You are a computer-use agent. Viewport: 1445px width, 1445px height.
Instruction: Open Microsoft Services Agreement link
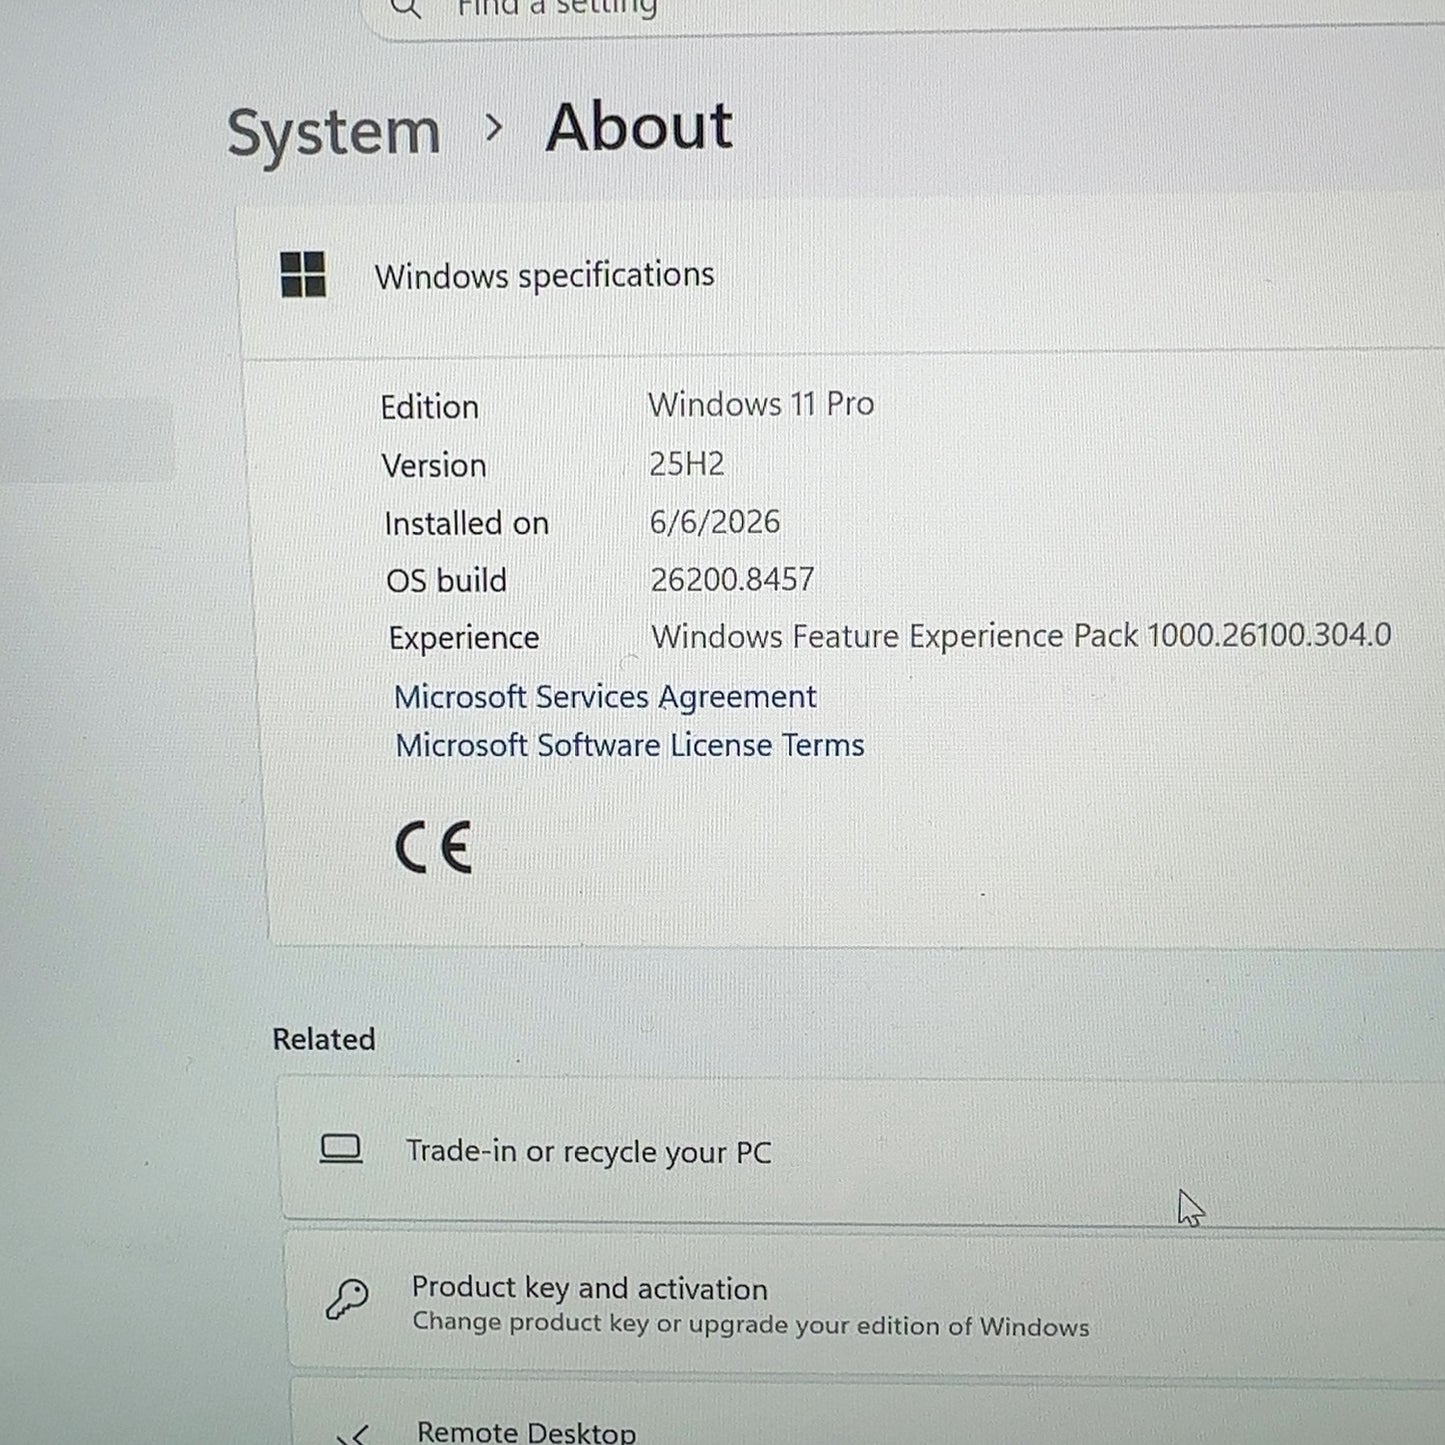[605, 696]
